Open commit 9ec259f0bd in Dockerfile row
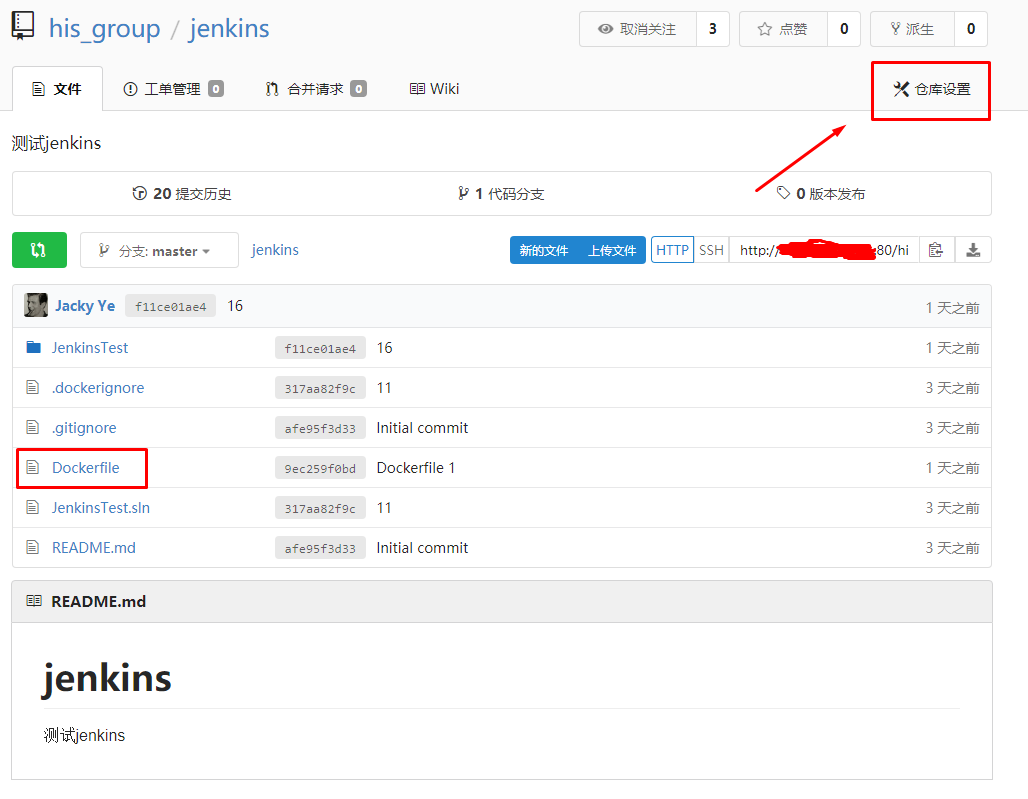The image size is (1028, 799). [x=320, y=469]
